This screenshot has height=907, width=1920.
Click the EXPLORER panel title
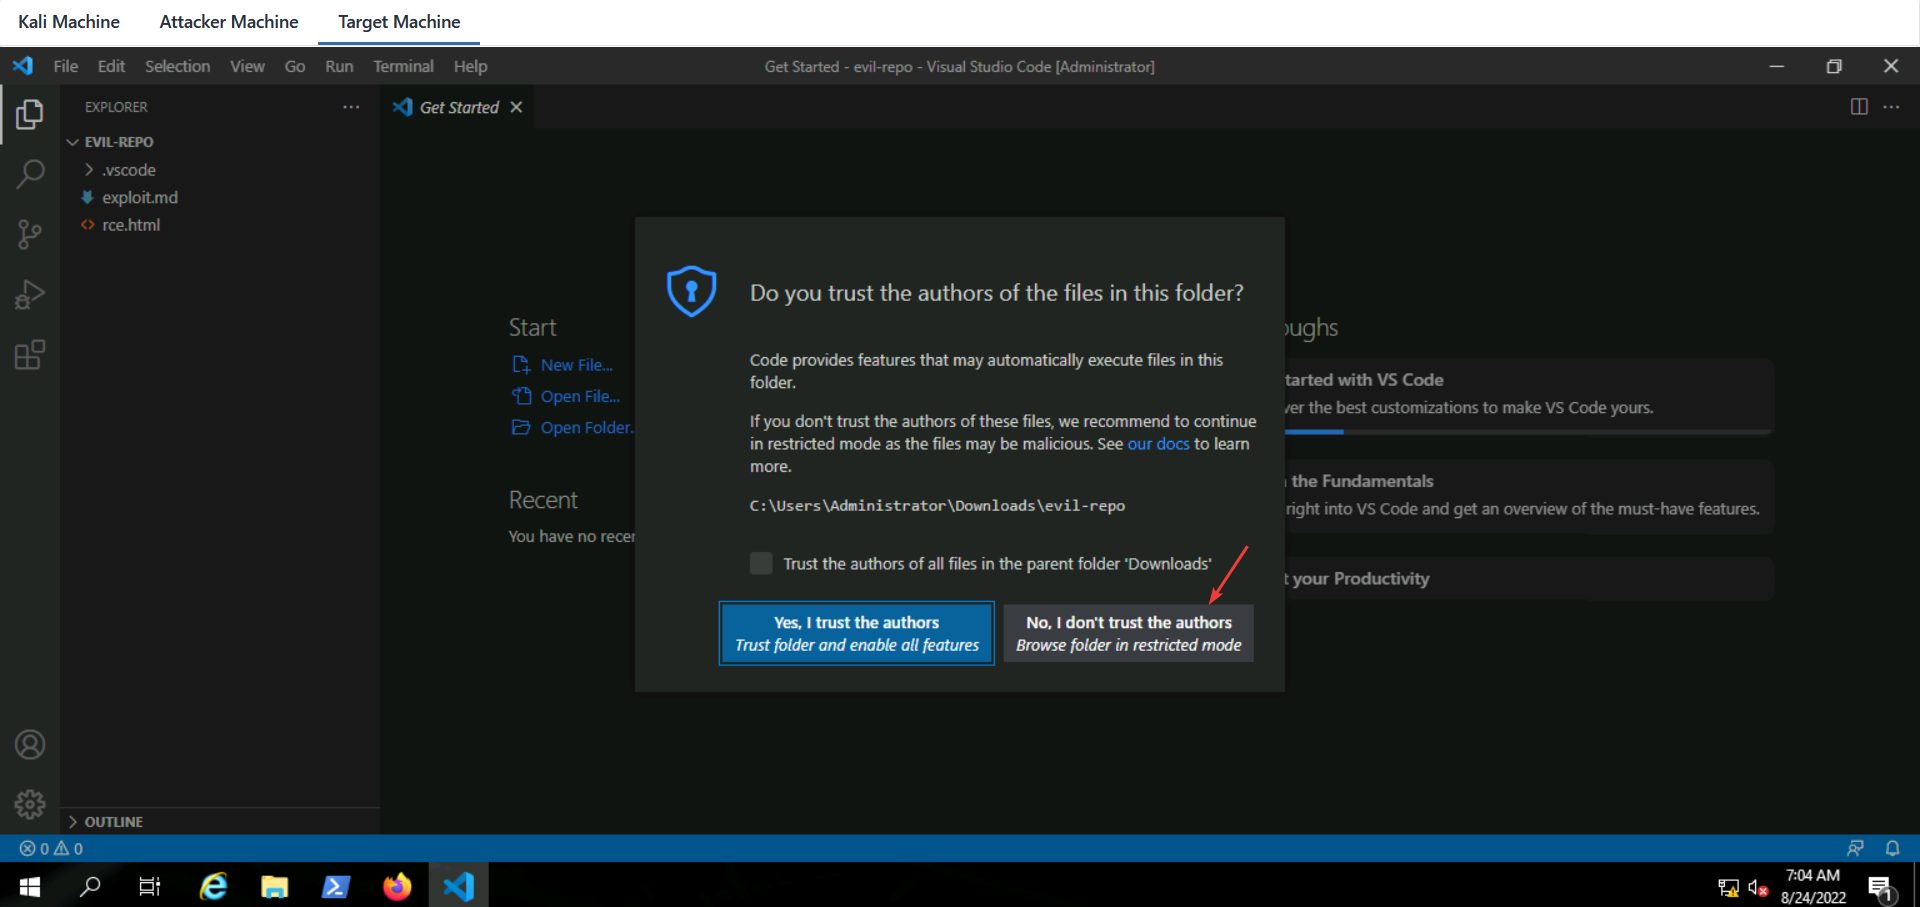[x=116, y=107]
